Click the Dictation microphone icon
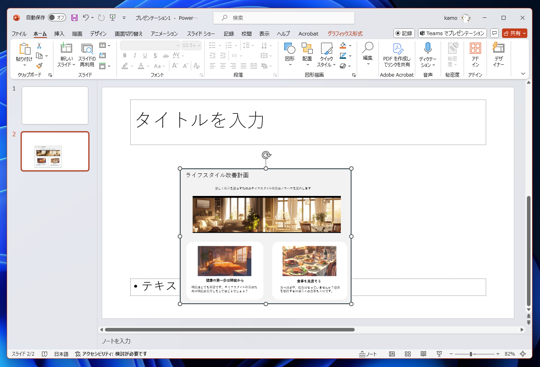Image resolution: width=540 pixels, height=367 pixels. [428, 48]
